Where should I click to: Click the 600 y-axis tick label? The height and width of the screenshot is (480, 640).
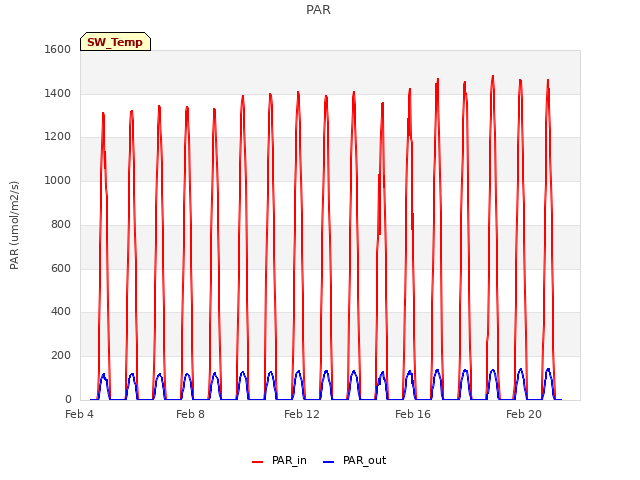[61, 268]
